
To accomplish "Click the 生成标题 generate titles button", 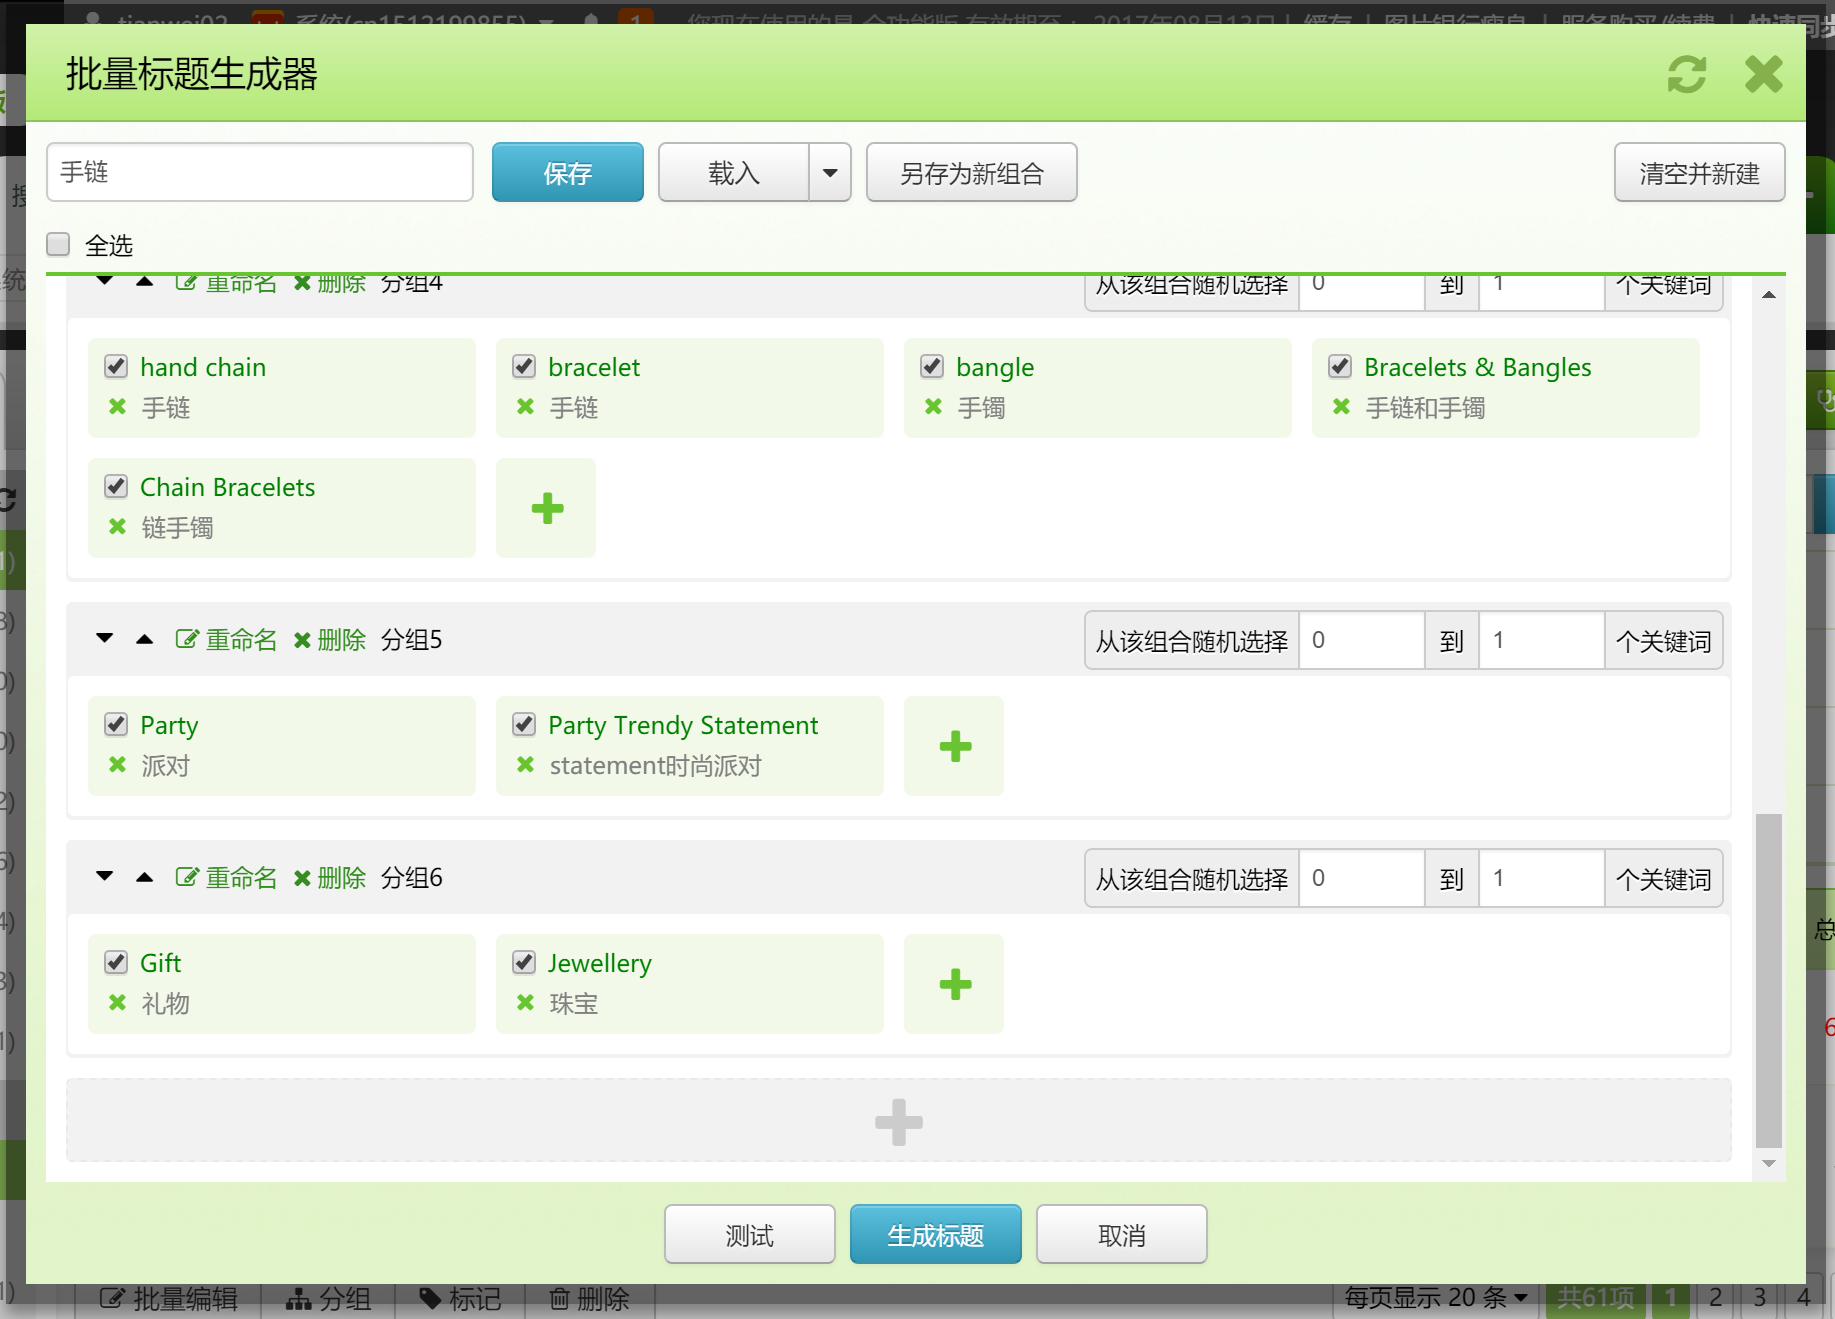I will [935, 1234].
